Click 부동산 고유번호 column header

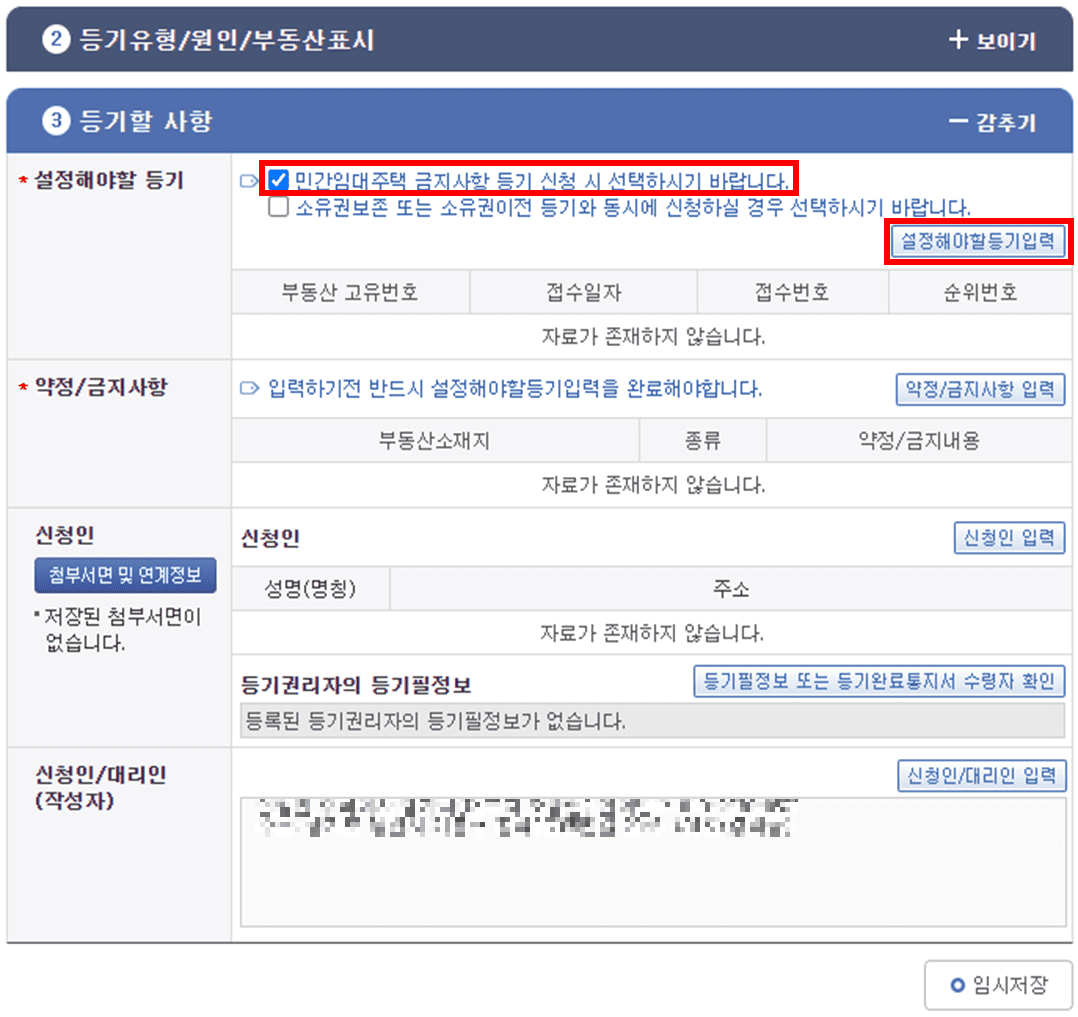click(x=351, y=292)
